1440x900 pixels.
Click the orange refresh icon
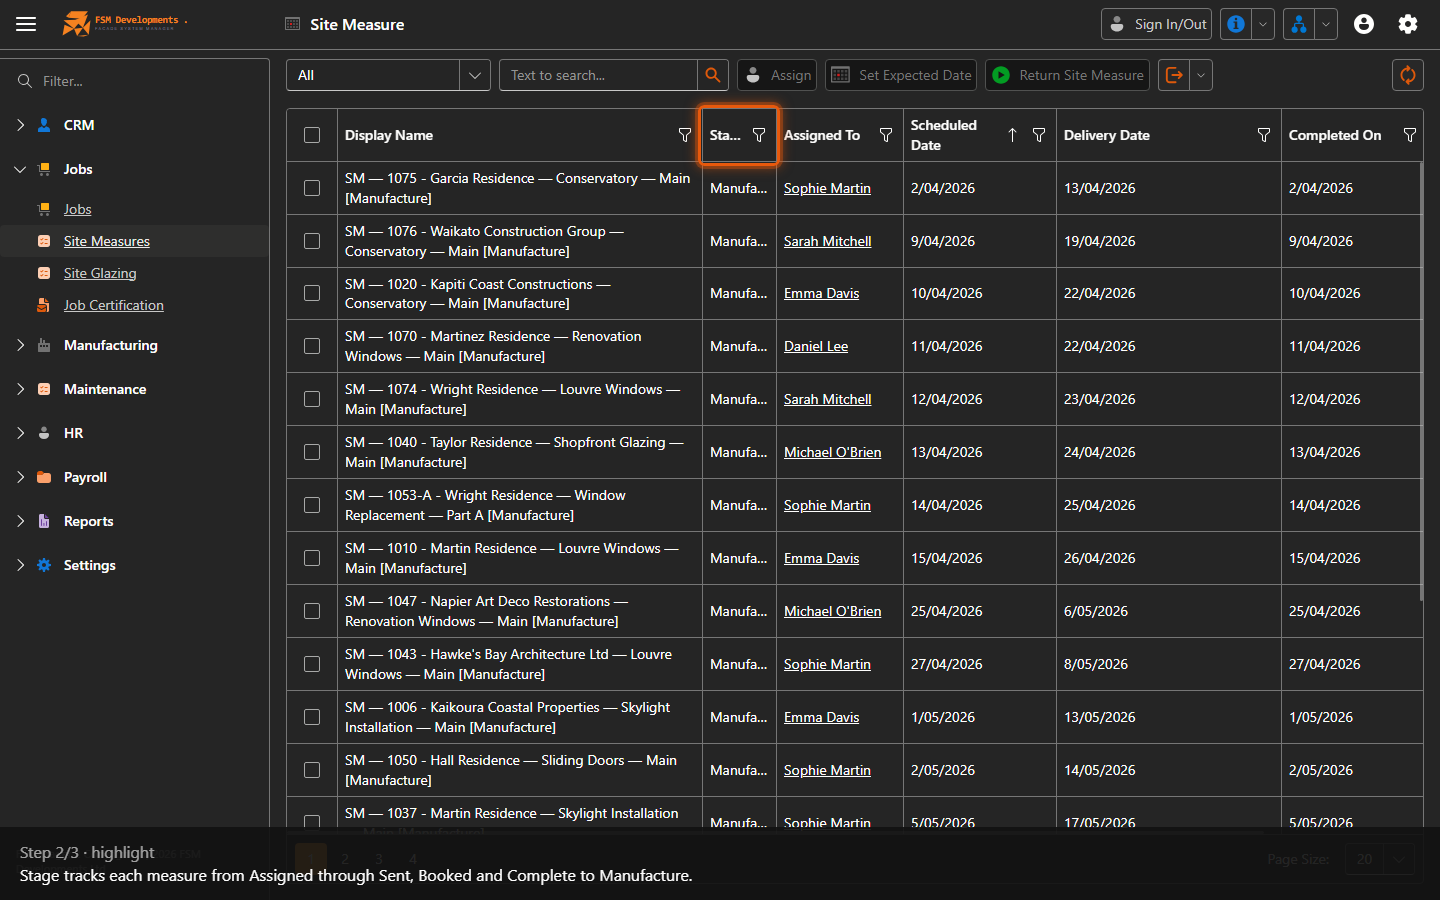coord(1407,75)
